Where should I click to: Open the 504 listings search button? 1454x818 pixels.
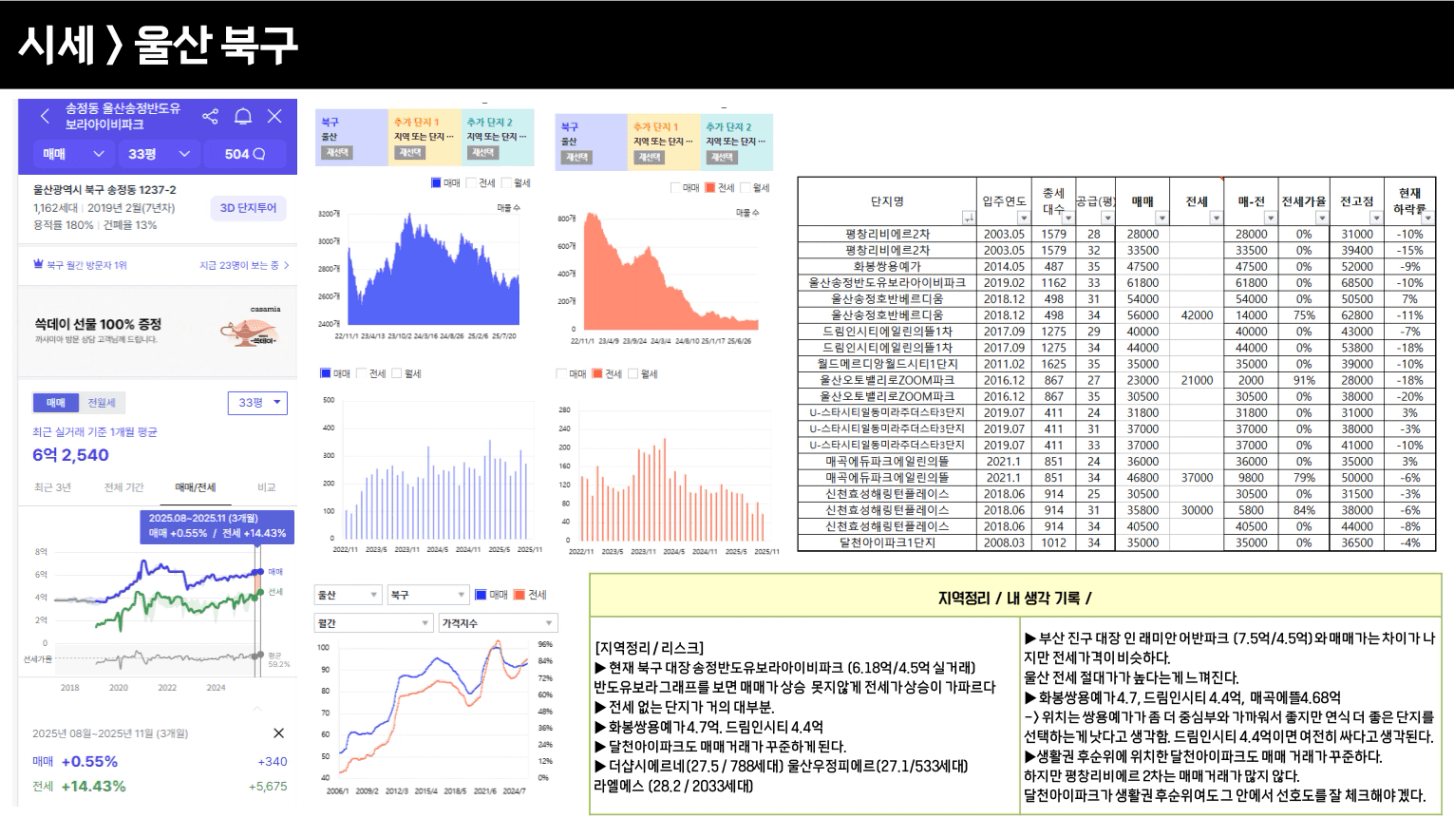click(245, 154)
